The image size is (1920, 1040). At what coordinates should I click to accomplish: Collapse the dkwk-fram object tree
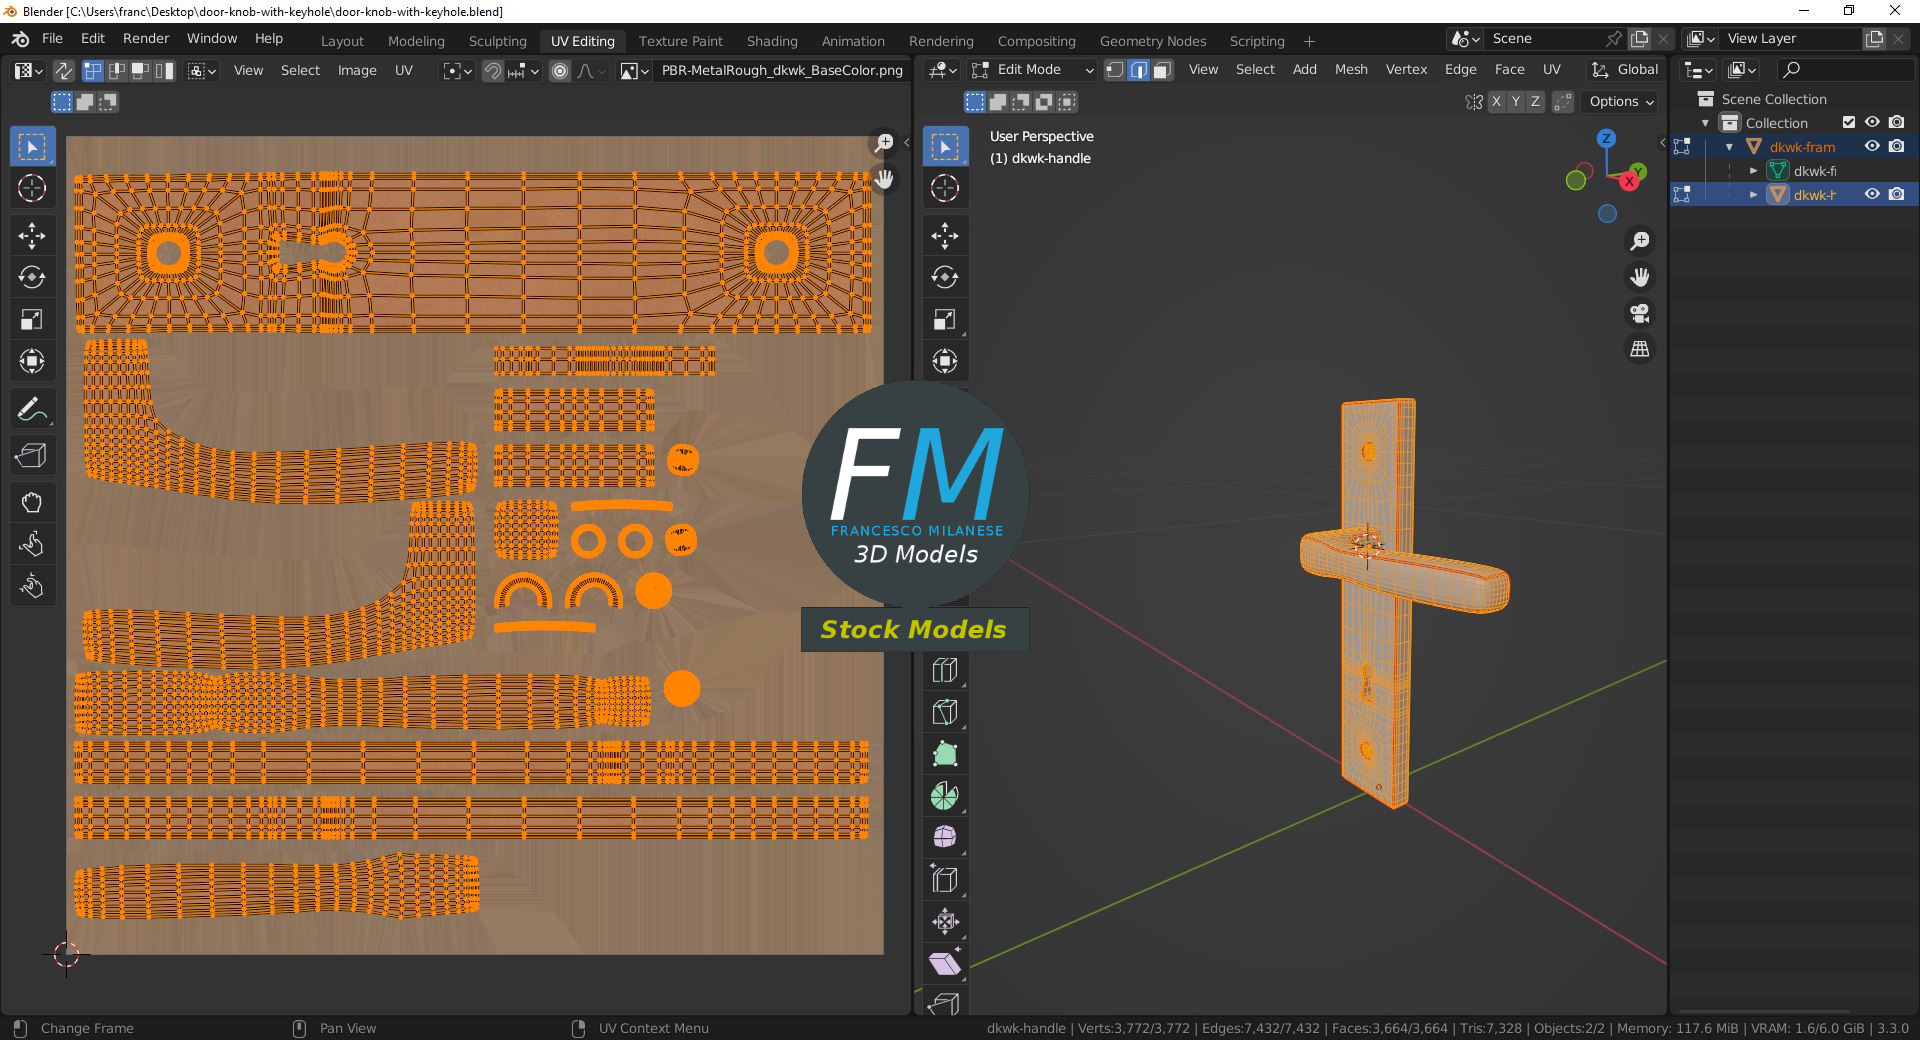pos(1730,147)
